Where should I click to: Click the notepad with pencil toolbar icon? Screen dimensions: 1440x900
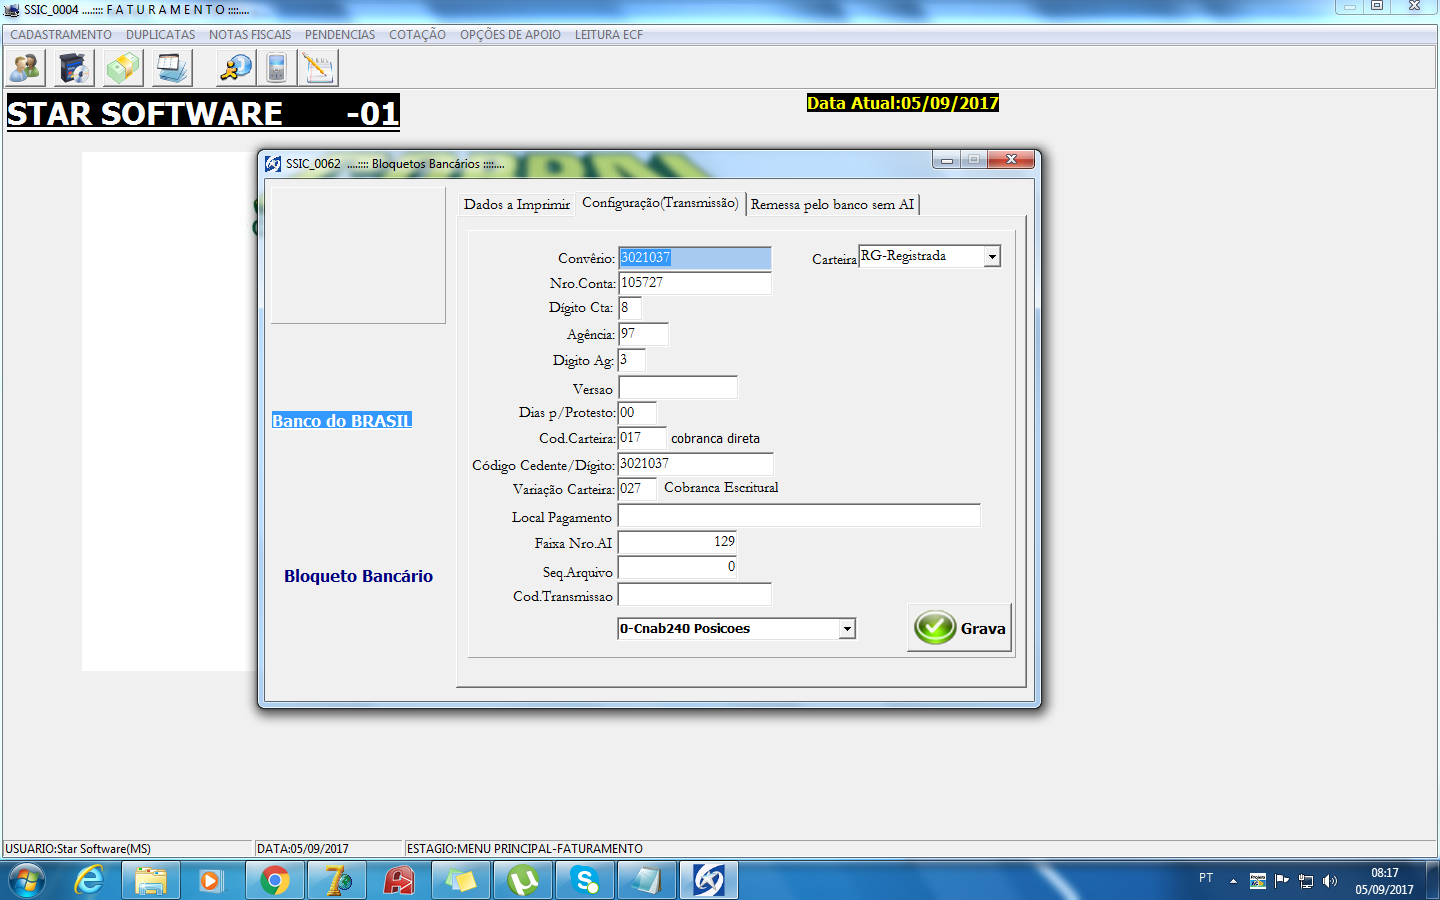coord(319,68)
